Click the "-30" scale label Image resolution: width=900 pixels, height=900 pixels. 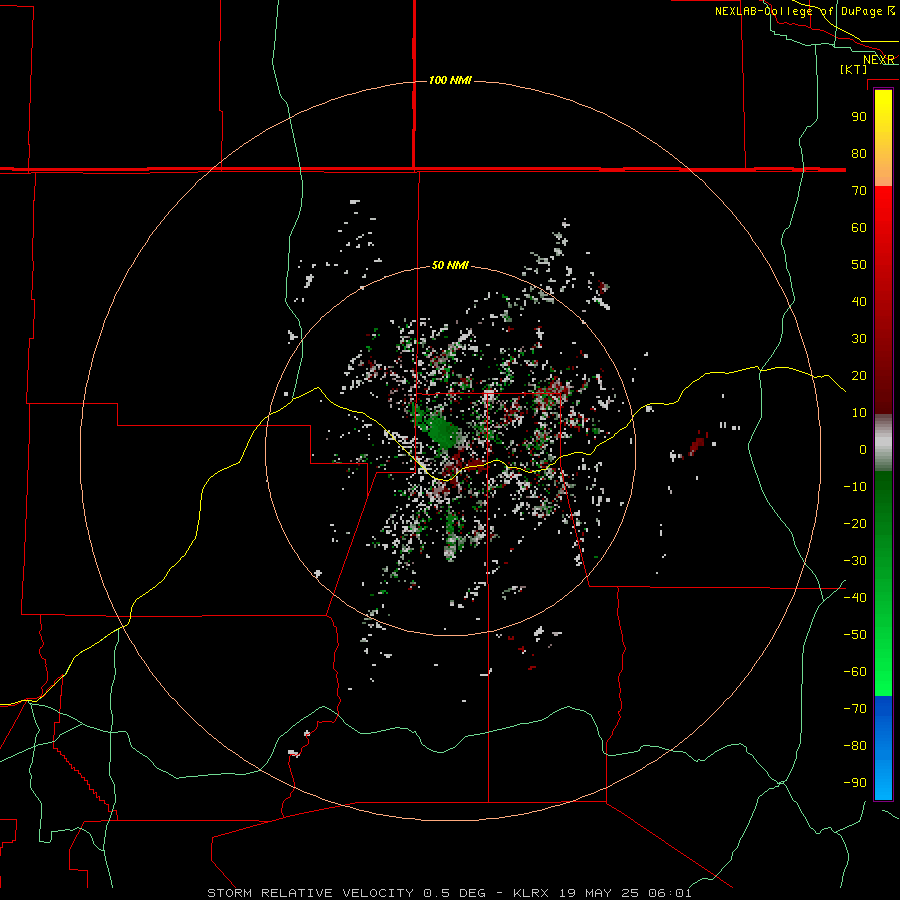click(x=855, y=561)
